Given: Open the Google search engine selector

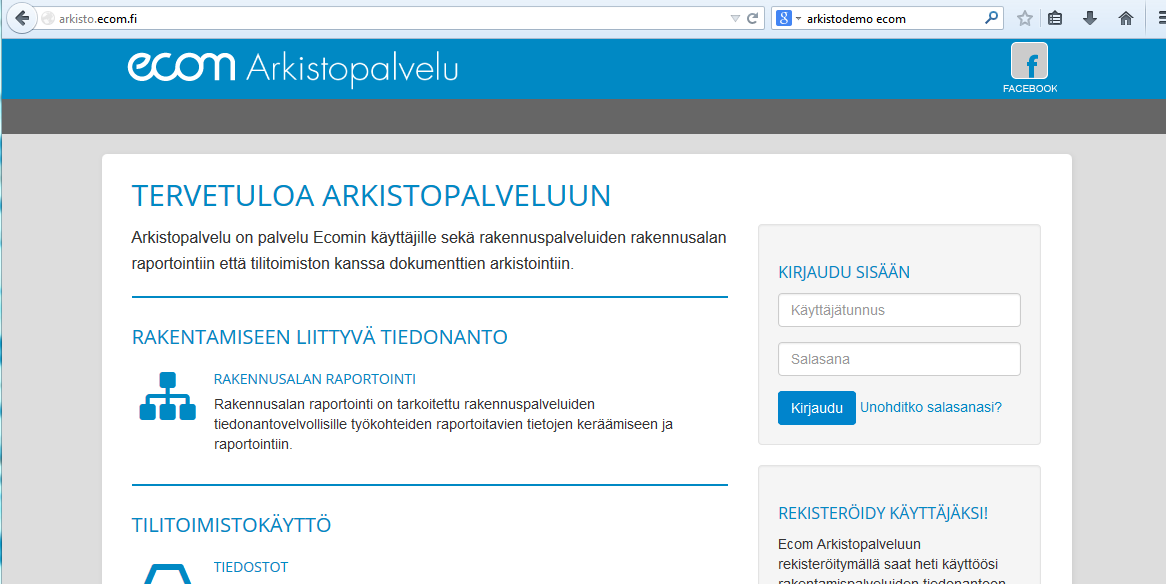Looking at the screenshot, I should tap(788, 19).
